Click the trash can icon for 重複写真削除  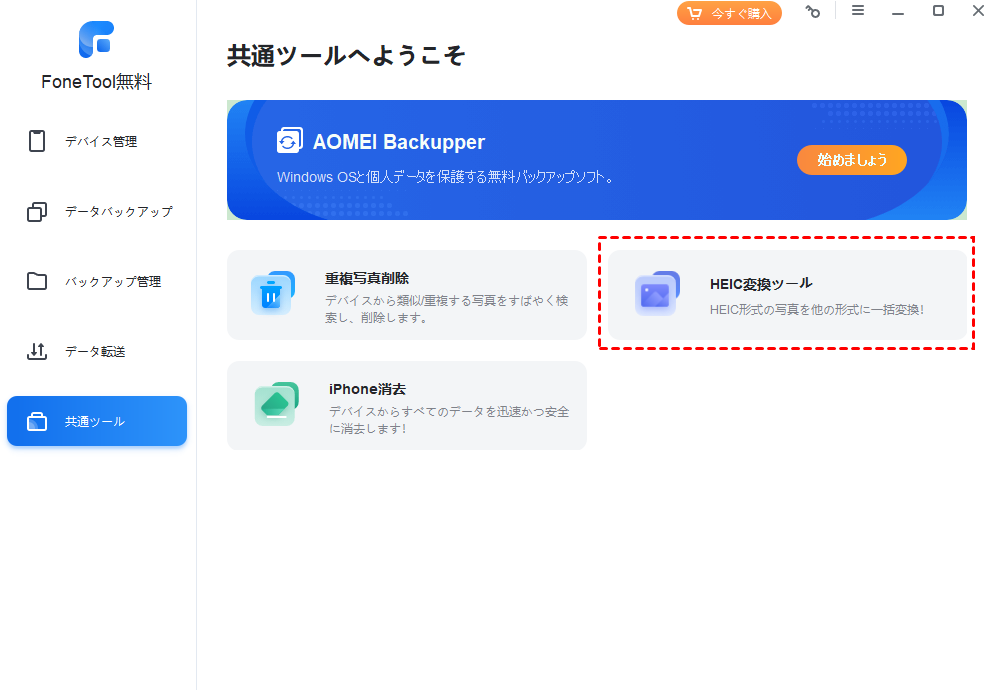pyautogui.click(x=273, y=294)
